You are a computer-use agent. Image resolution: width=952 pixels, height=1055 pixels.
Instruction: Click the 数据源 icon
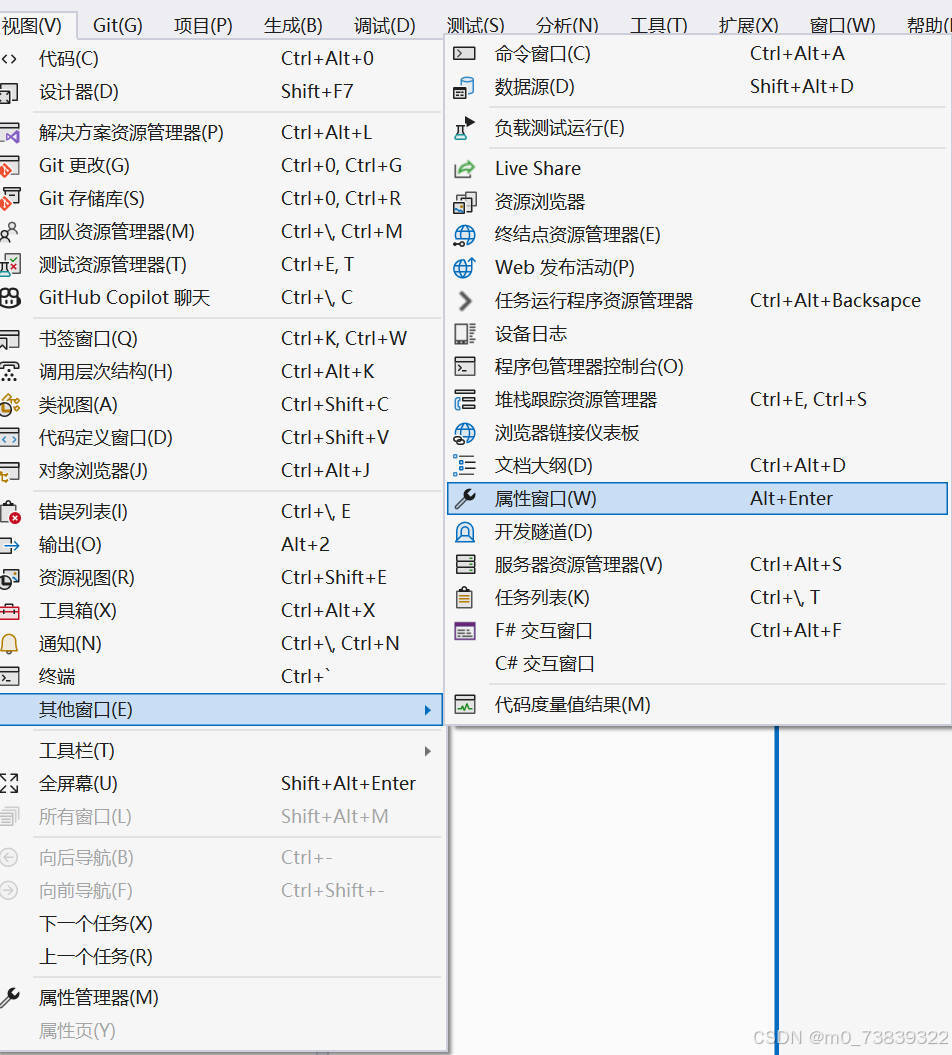[465, 86]
